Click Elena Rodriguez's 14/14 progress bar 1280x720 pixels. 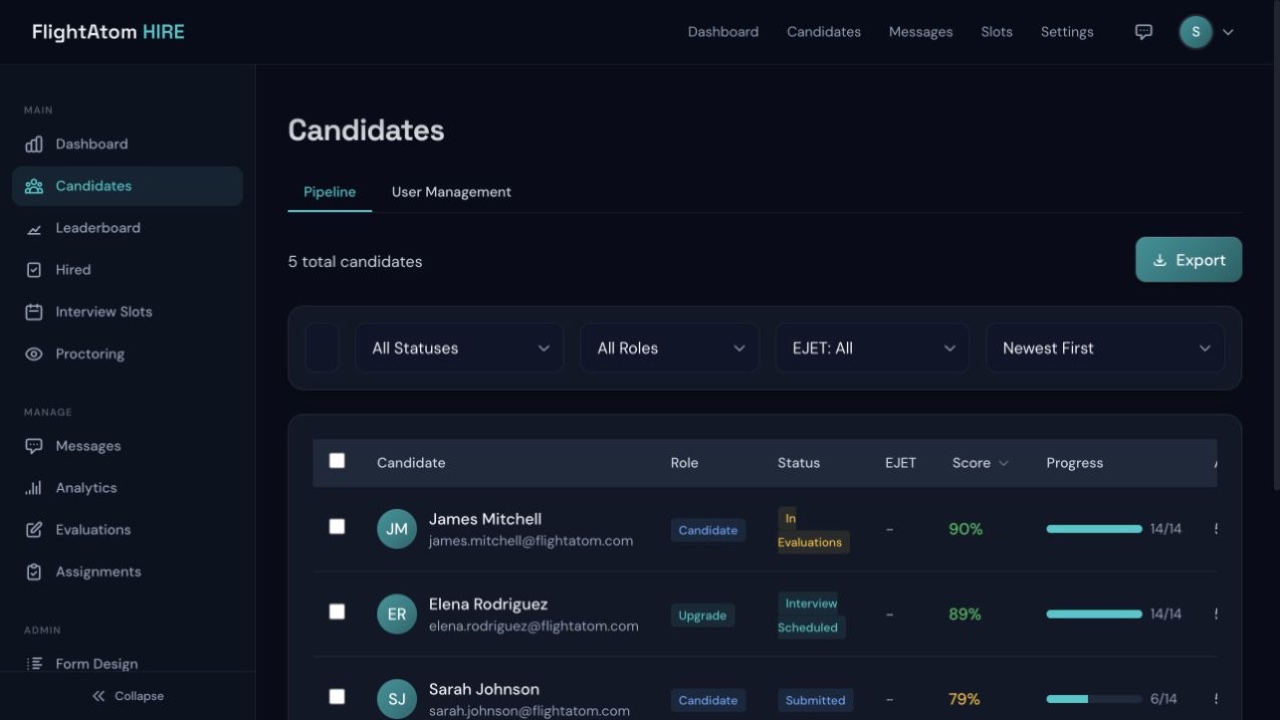click(x=1094, y=614)
